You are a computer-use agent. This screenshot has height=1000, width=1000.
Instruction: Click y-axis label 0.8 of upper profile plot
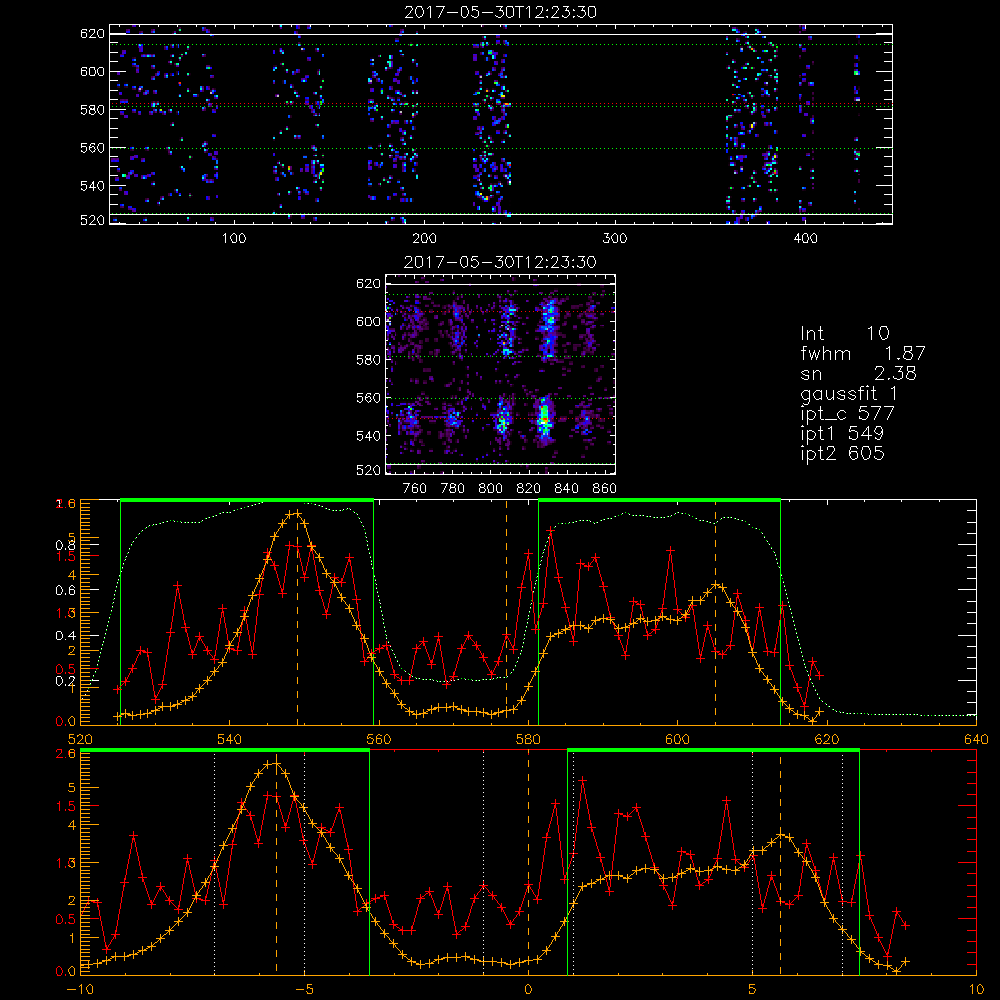tap(64, 545)
